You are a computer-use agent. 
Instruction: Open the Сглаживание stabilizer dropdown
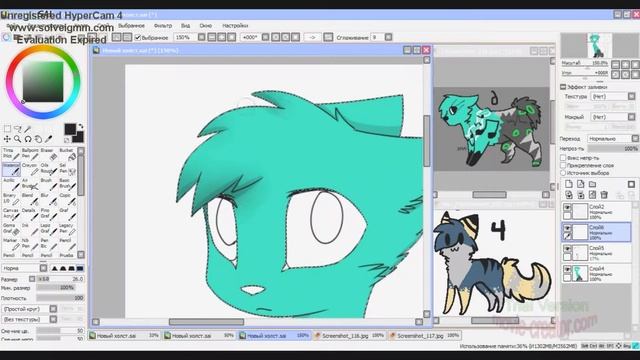pos(382,37)
